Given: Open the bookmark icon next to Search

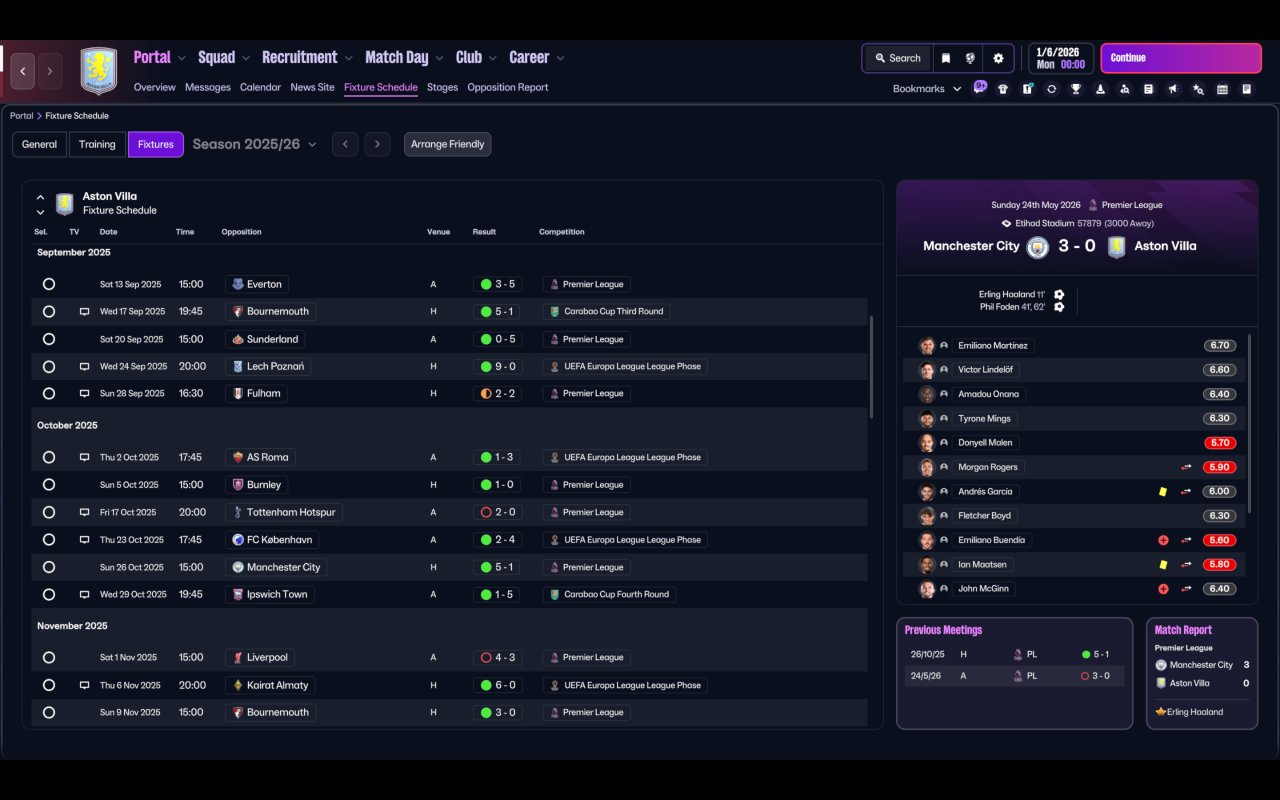Looking at the screenshot, I should (x=946, y=58).
